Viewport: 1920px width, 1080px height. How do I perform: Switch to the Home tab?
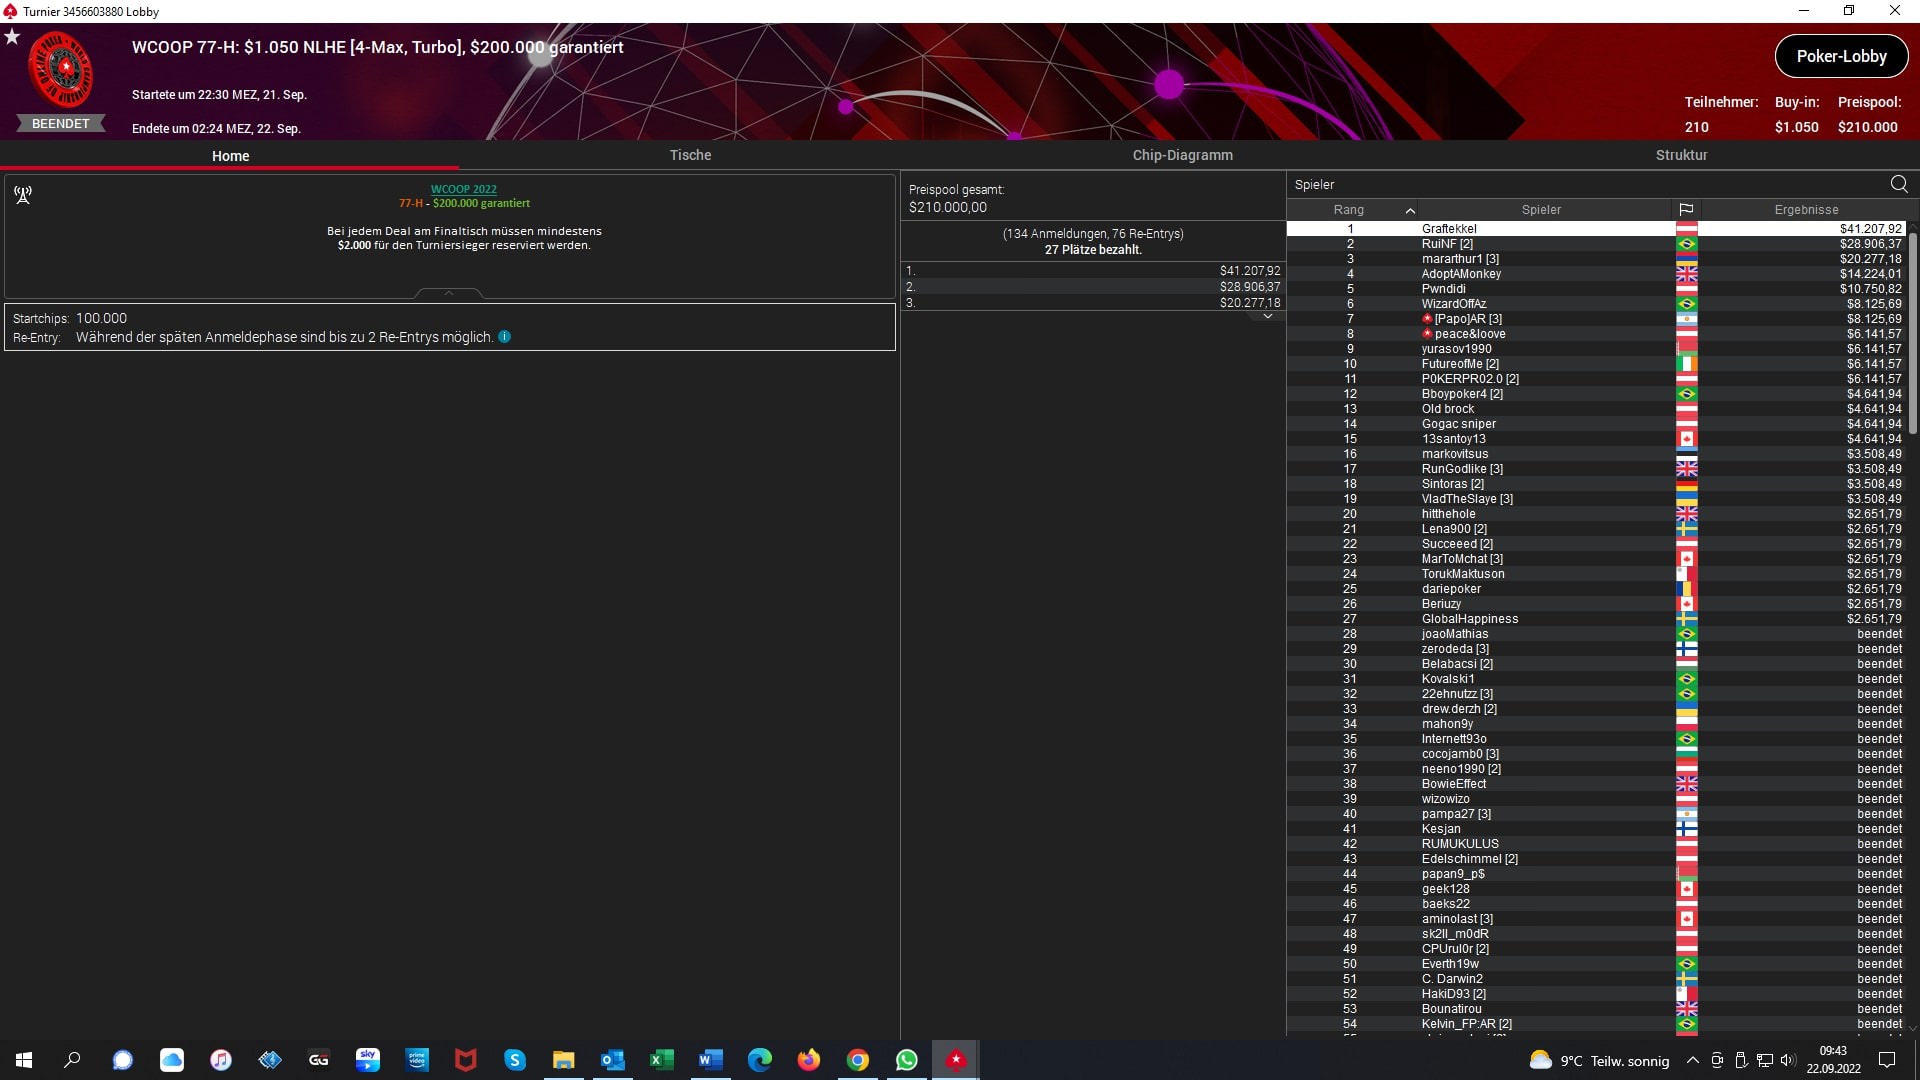[230, 156]
